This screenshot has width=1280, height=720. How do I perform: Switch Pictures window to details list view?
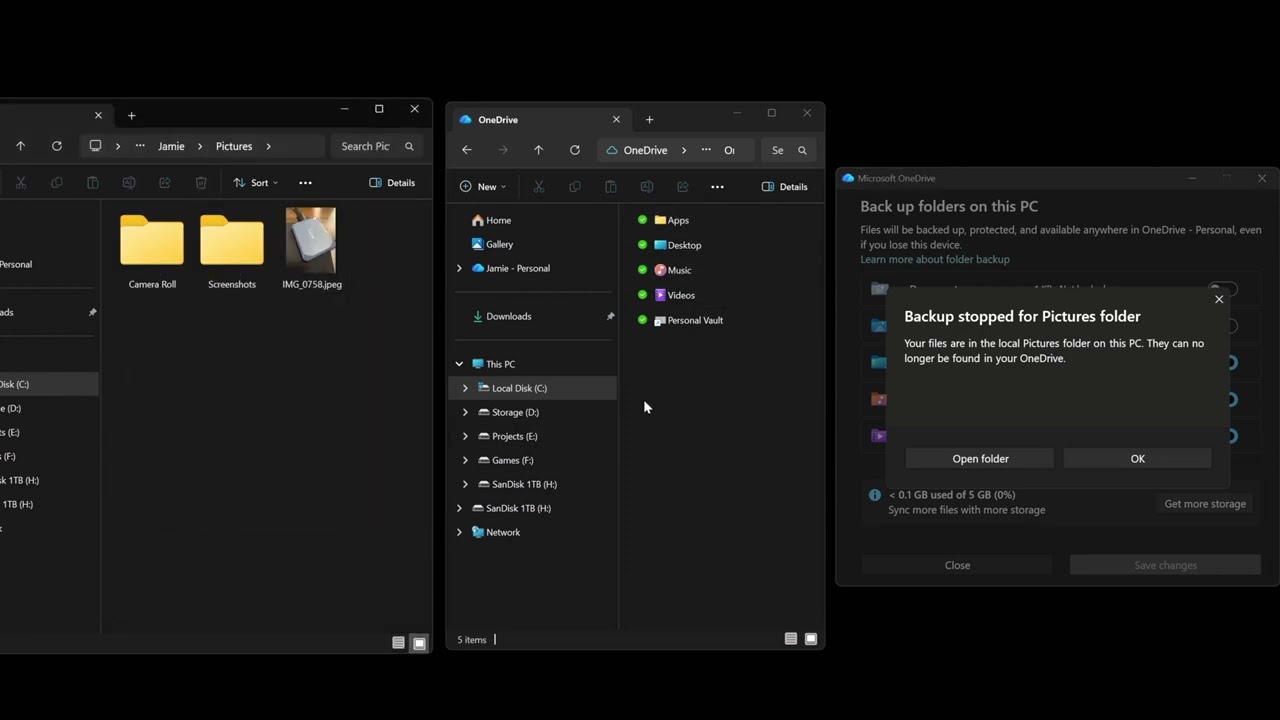(x=398, y=643)
